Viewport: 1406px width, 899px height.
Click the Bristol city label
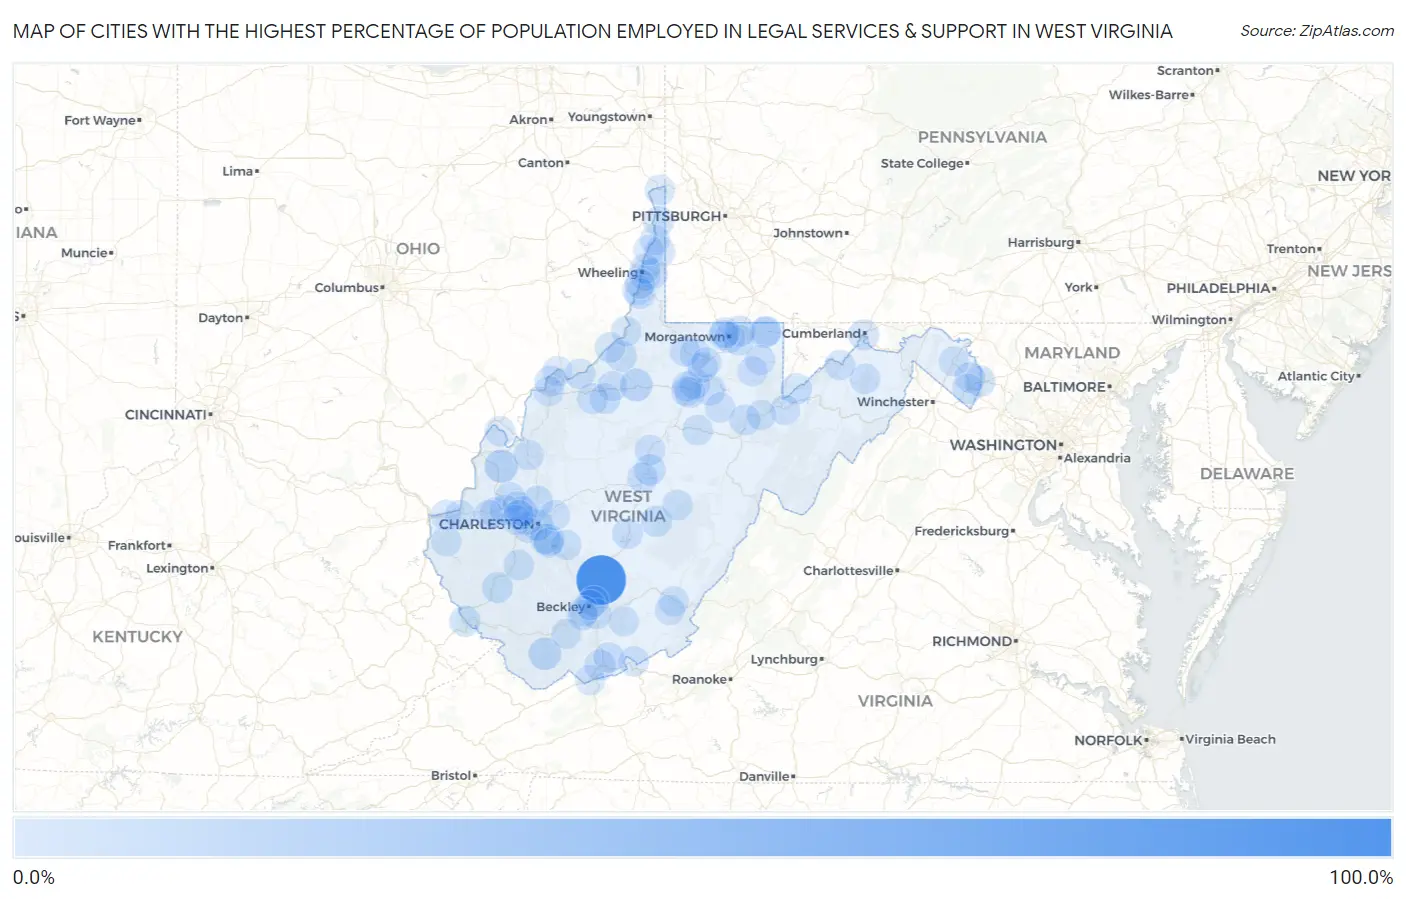pos(451,775)
